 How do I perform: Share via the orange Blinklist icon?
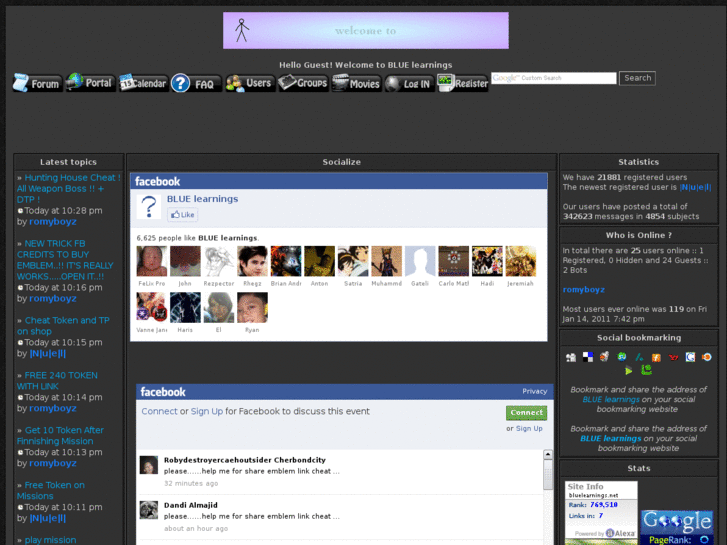click(x=707, y=357)
